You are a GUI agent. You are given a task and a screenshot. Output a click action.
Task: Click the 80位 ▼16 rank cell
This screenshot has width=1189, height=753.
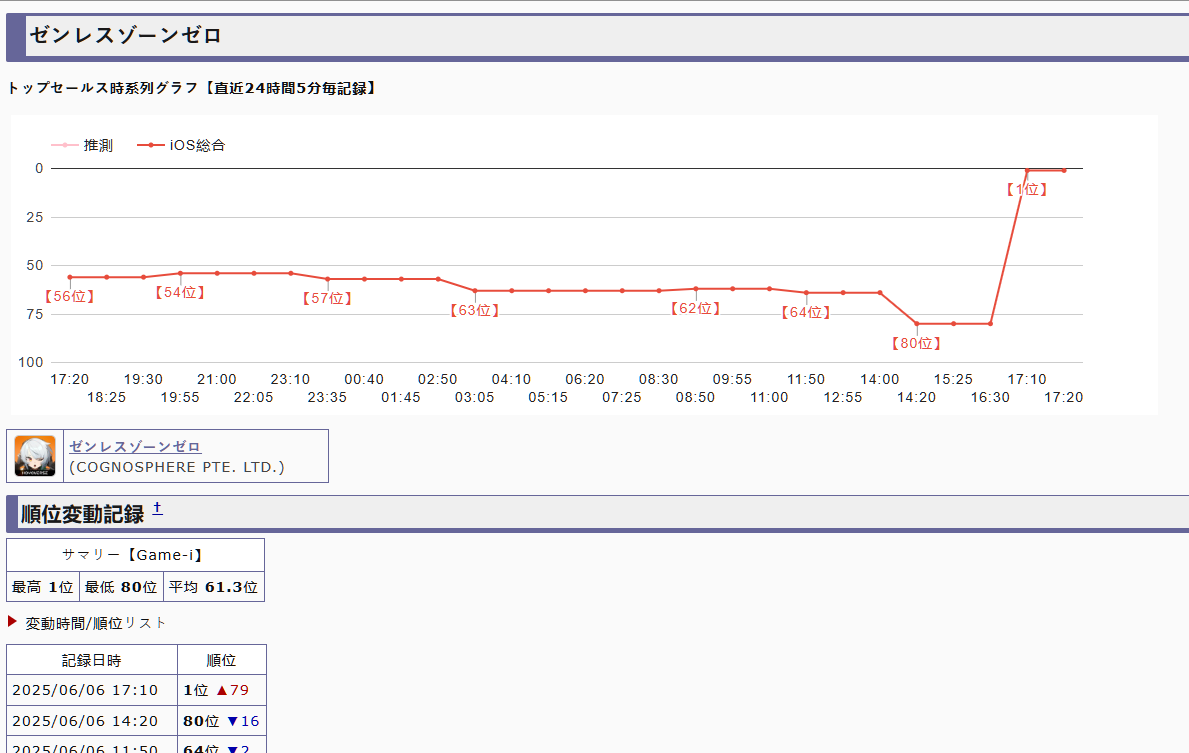[221, 721]
